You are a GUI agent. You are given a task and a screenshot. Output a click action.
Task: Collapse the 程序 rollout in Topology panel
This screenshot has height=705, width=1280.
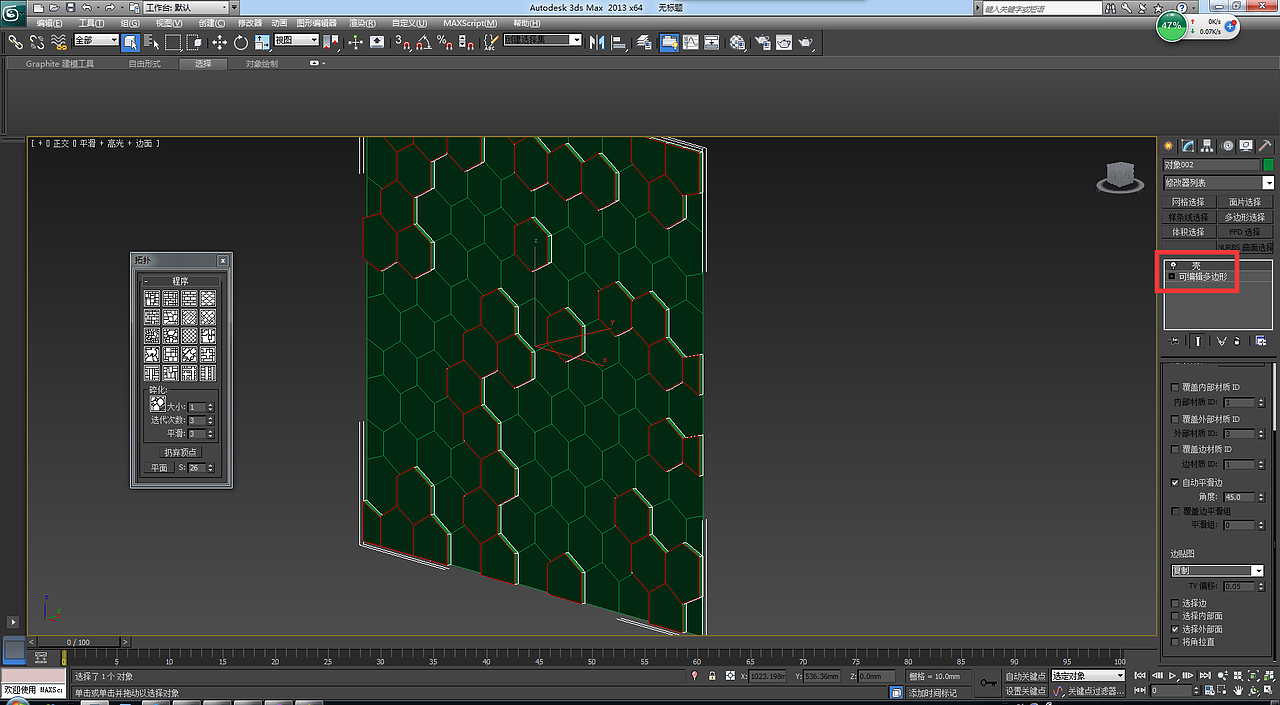coord(147,281)
